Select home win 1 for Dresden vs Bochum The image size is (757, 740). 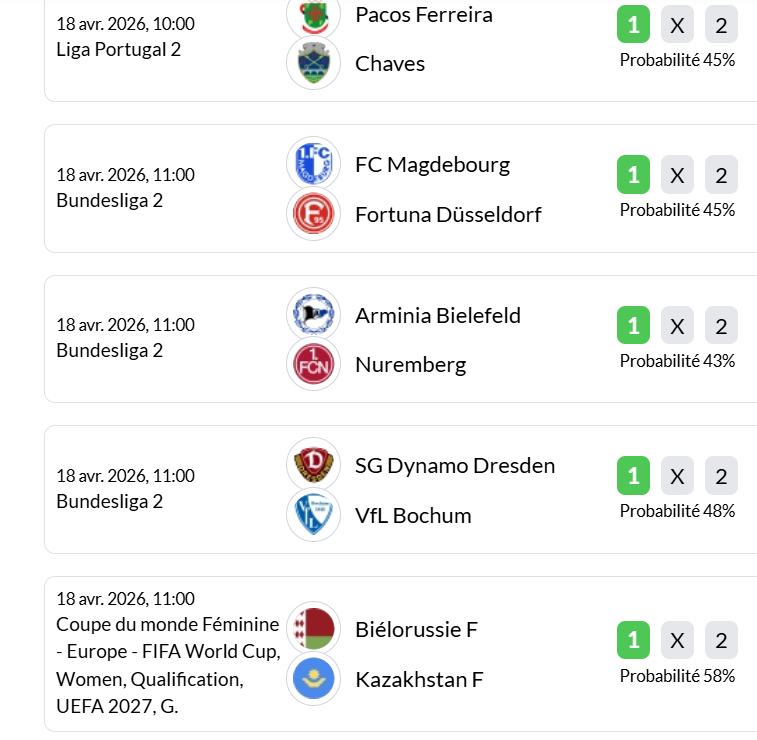click(633, 477)
